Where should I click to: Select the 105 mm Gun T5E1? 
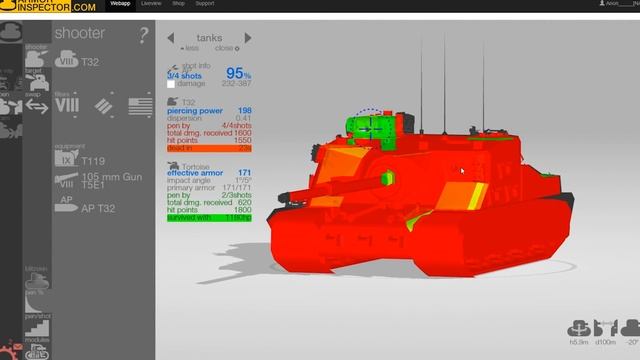pyautogui.click(x=98, y=180)
